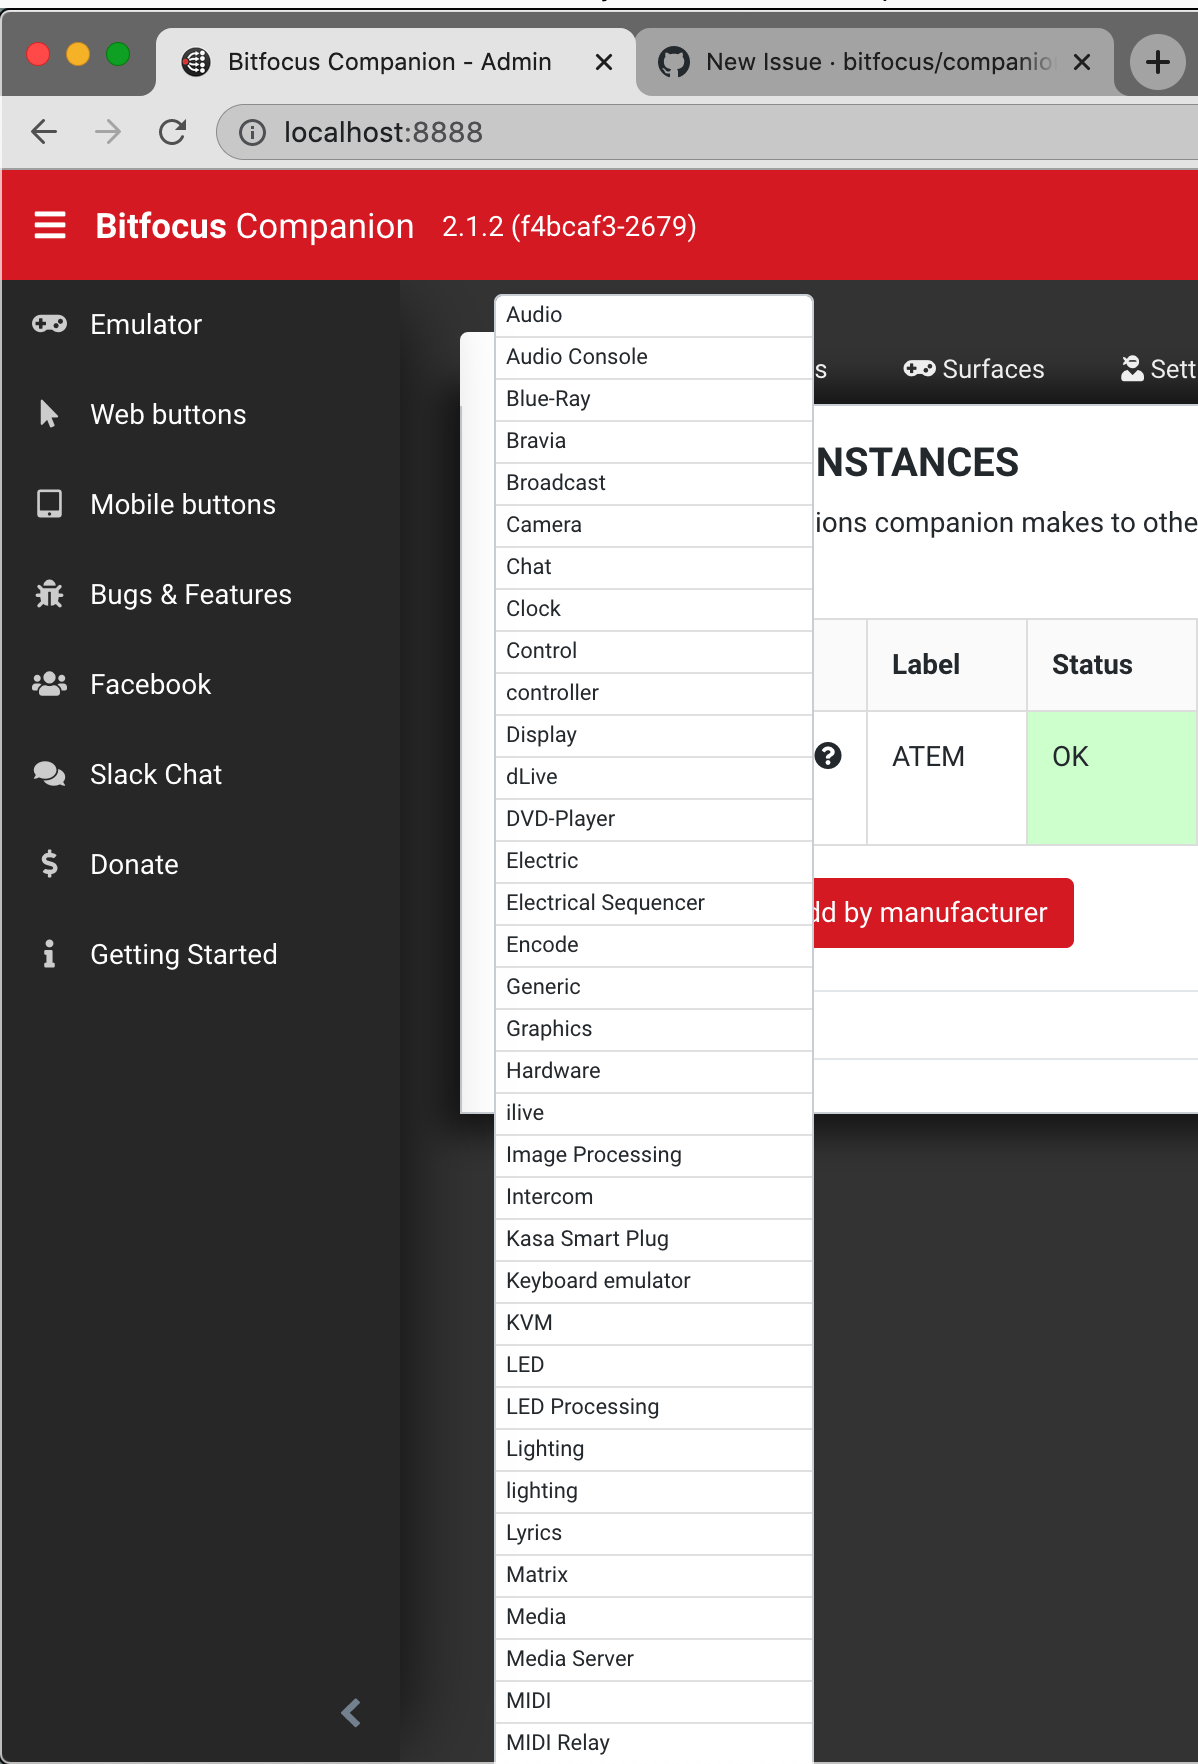Viewport: 1198px width, 1764px height.
Task: Choose Camera category
Action: (654, 525)
